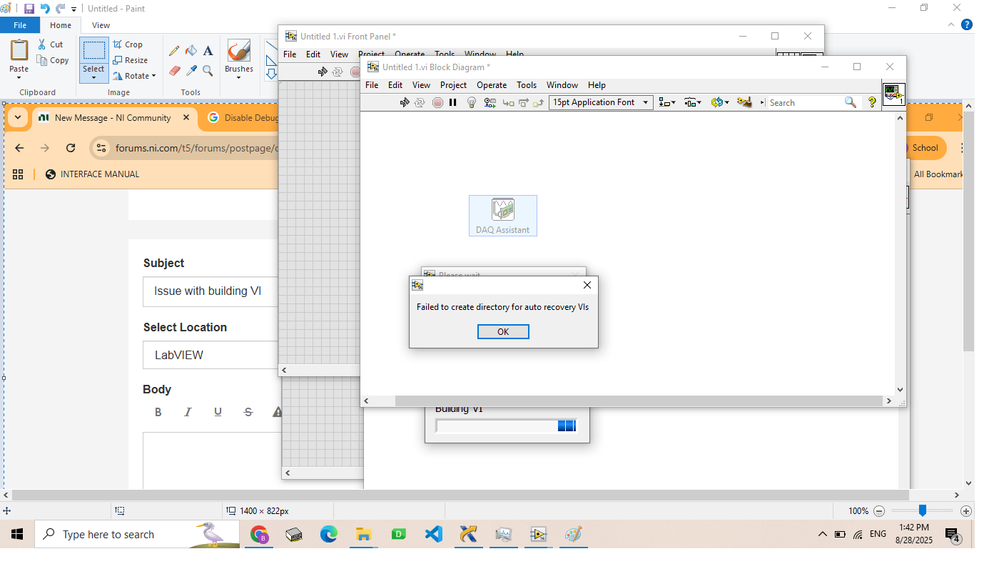This screenshot has width=999, height=587.
Task: Switch to New Message NI Community tab
Action: [x=113, y=117]
